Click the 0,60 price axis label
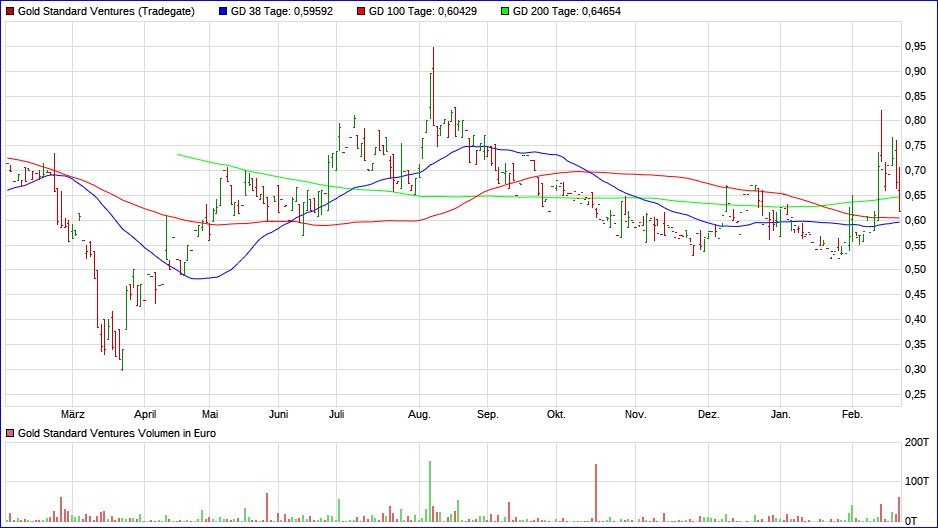This screenshot has width=938, height=528. coord(915,221)
